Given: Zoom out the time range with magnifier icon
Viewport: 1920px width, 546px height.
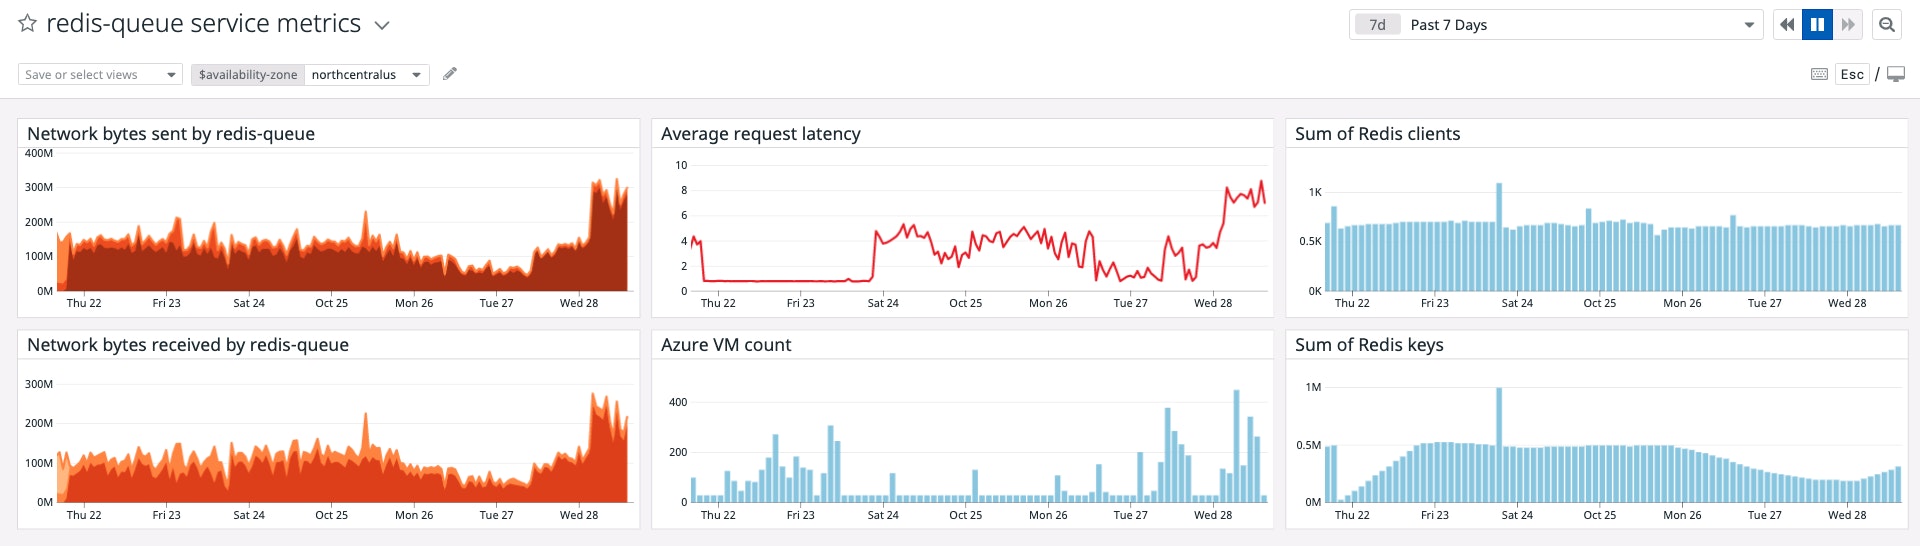Looking at the screenshot, I should click(x=1887, y=25).
